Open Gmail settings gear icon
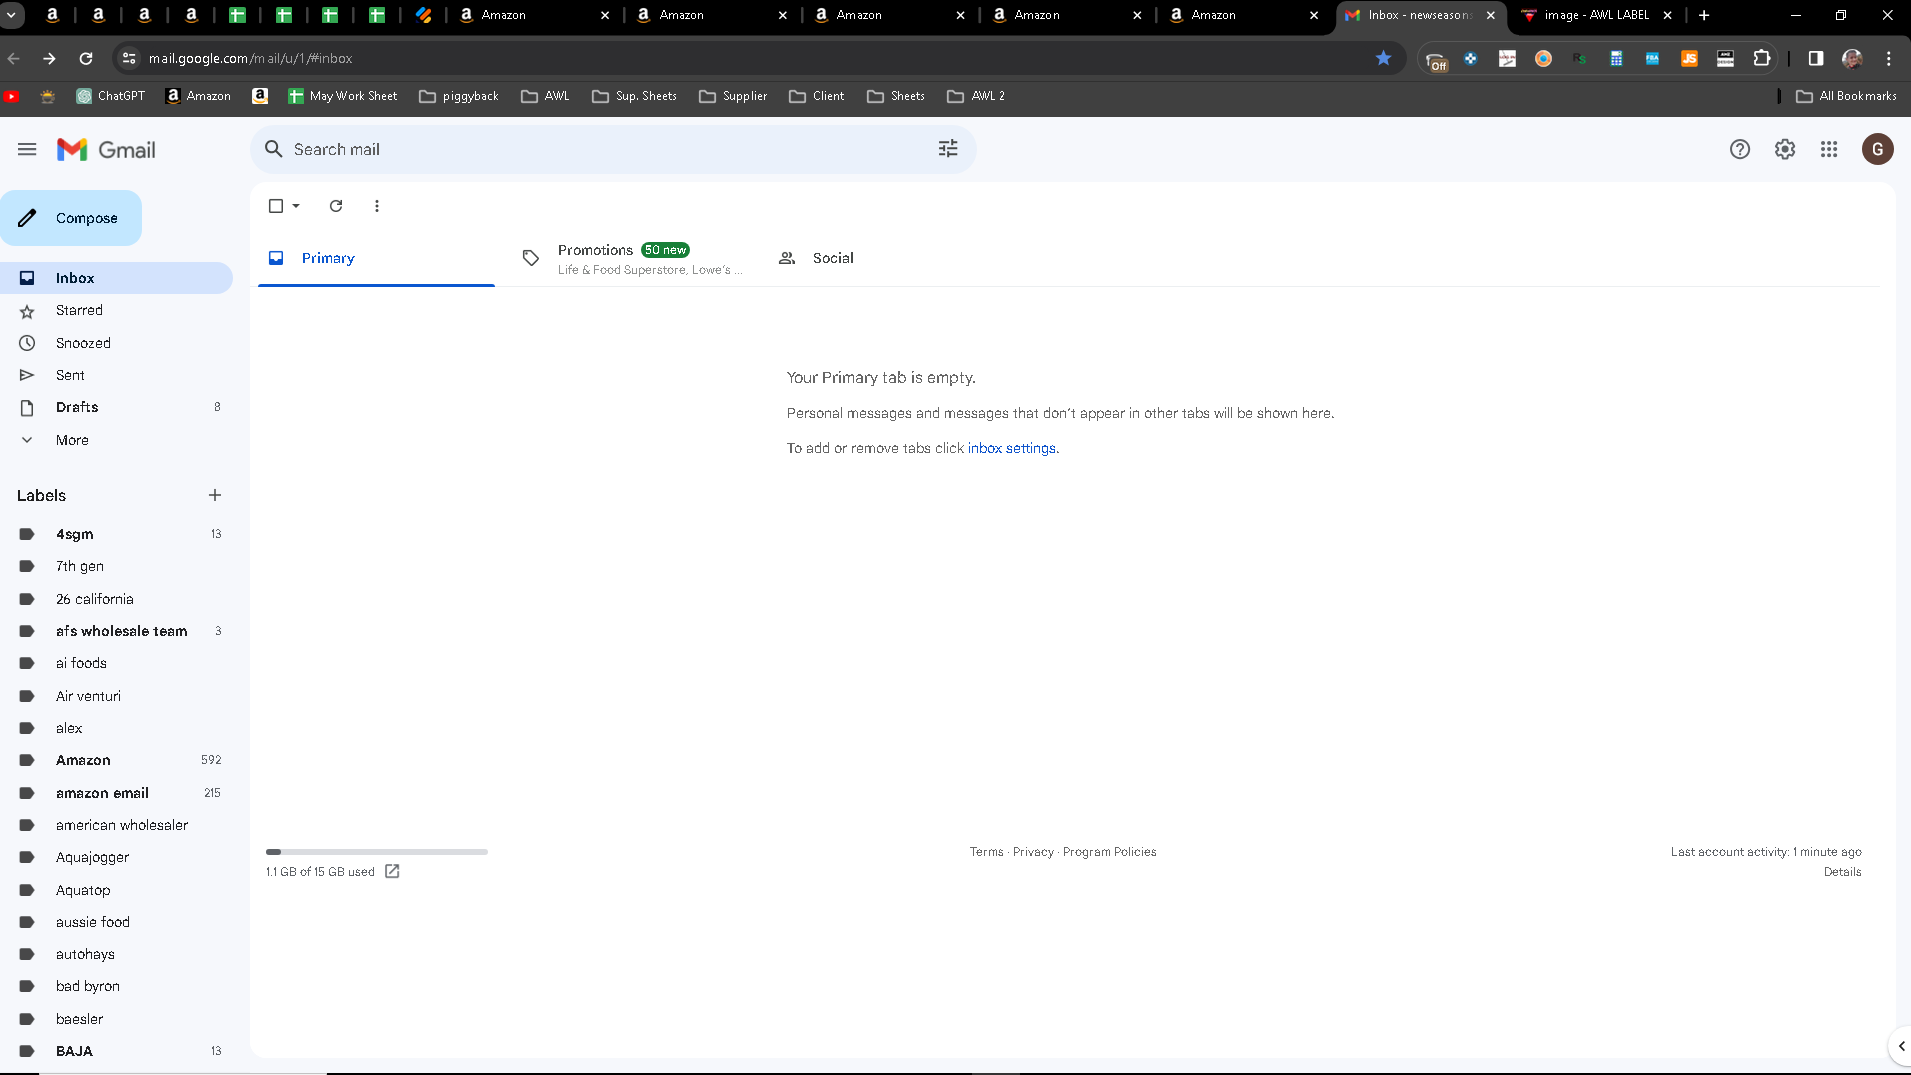Image resolution: width=1911 pixels, height=1075 pixels. pos(1784,149)
